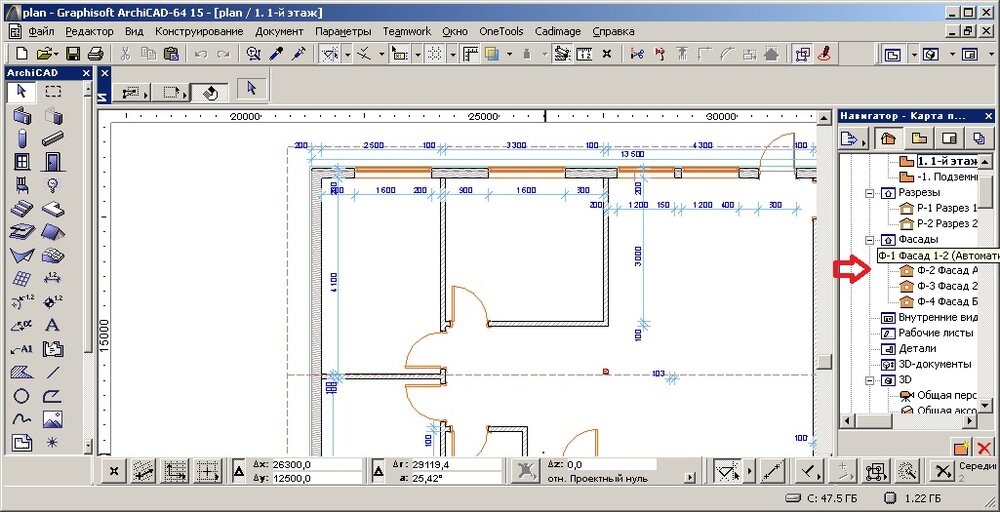The width and height of the screenshot is (1000, 512).
Task: Select the Mesh tool
Action: pyautogui.click(x=53, y=255)
